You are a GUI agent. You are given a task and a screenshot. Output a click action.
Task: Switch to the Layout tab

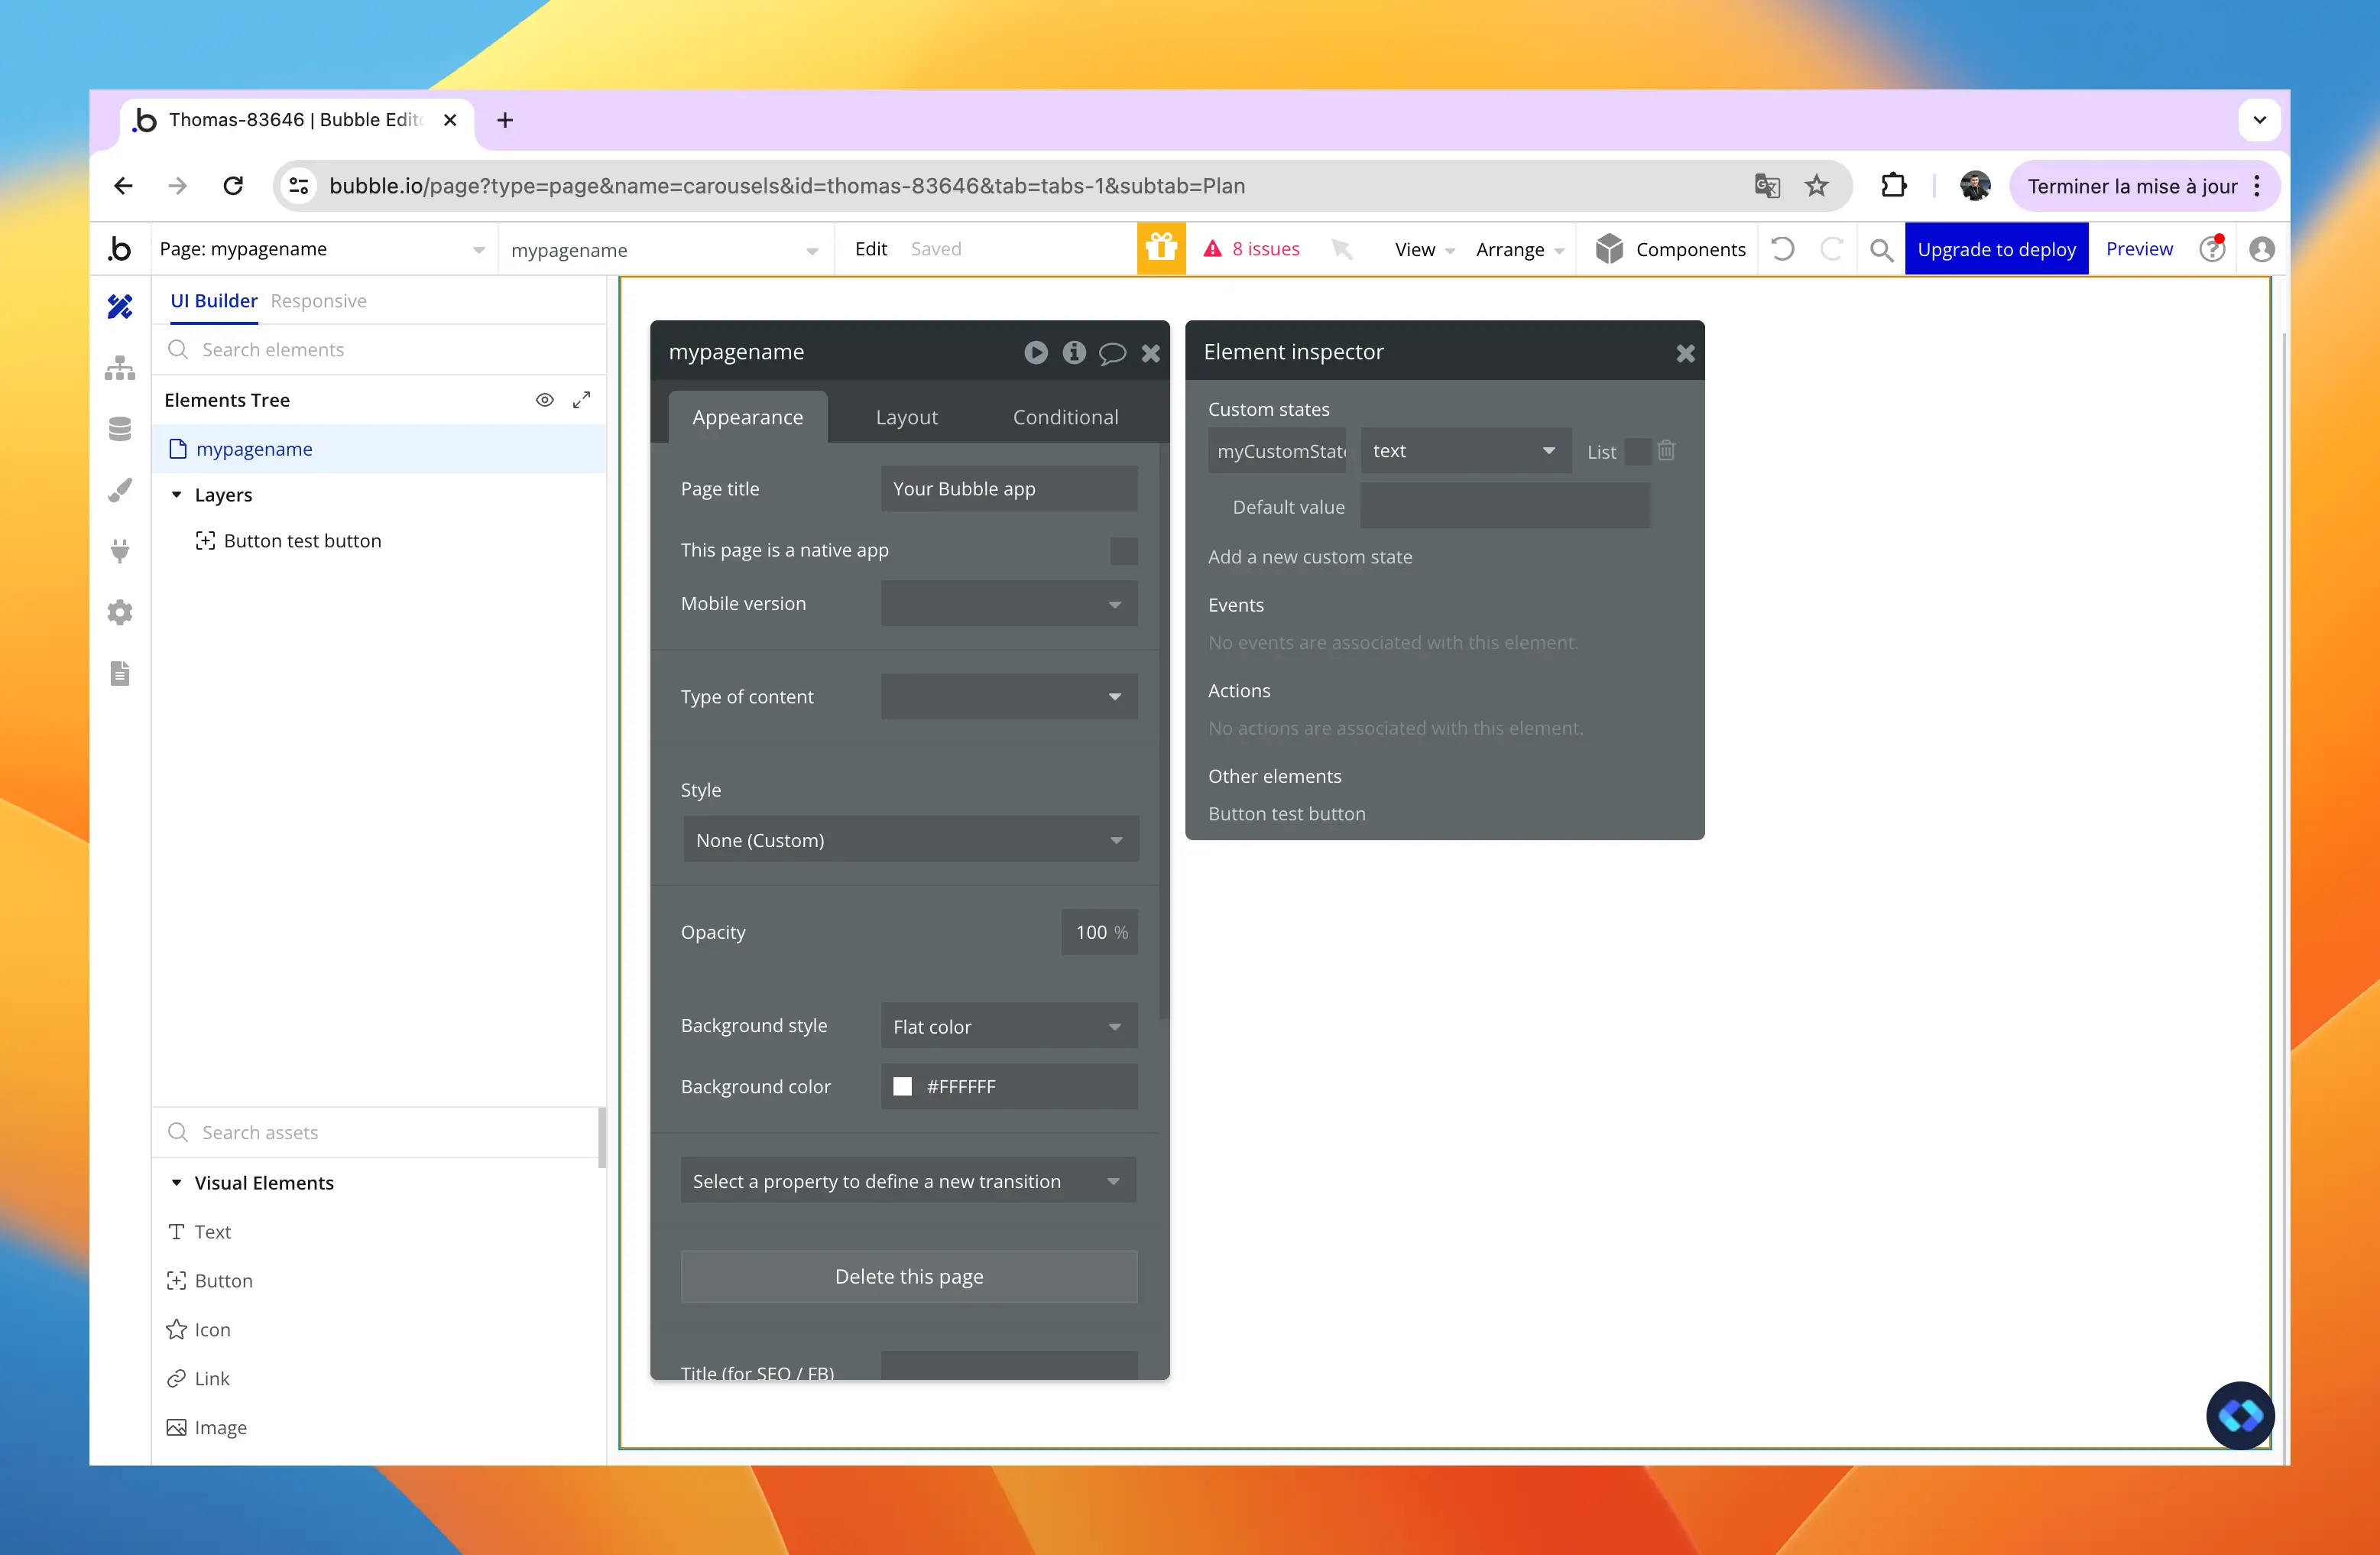(x=906, y=417)
